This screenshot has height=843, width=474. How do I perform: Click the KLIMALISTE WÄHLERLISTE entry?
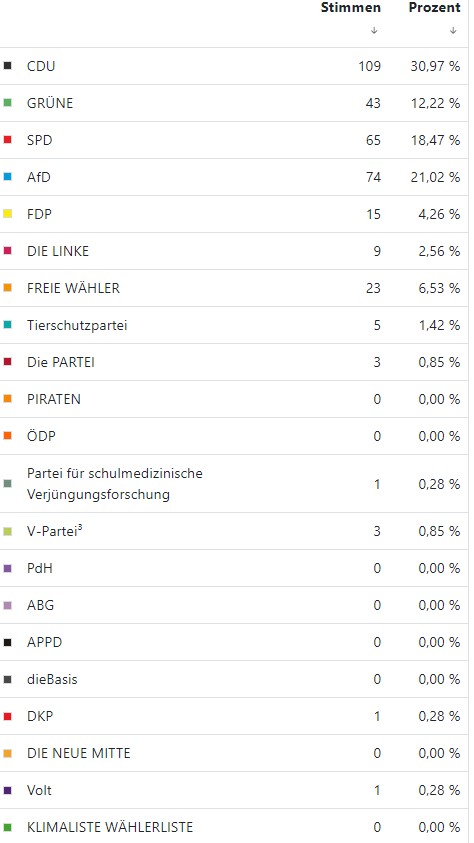234,827
